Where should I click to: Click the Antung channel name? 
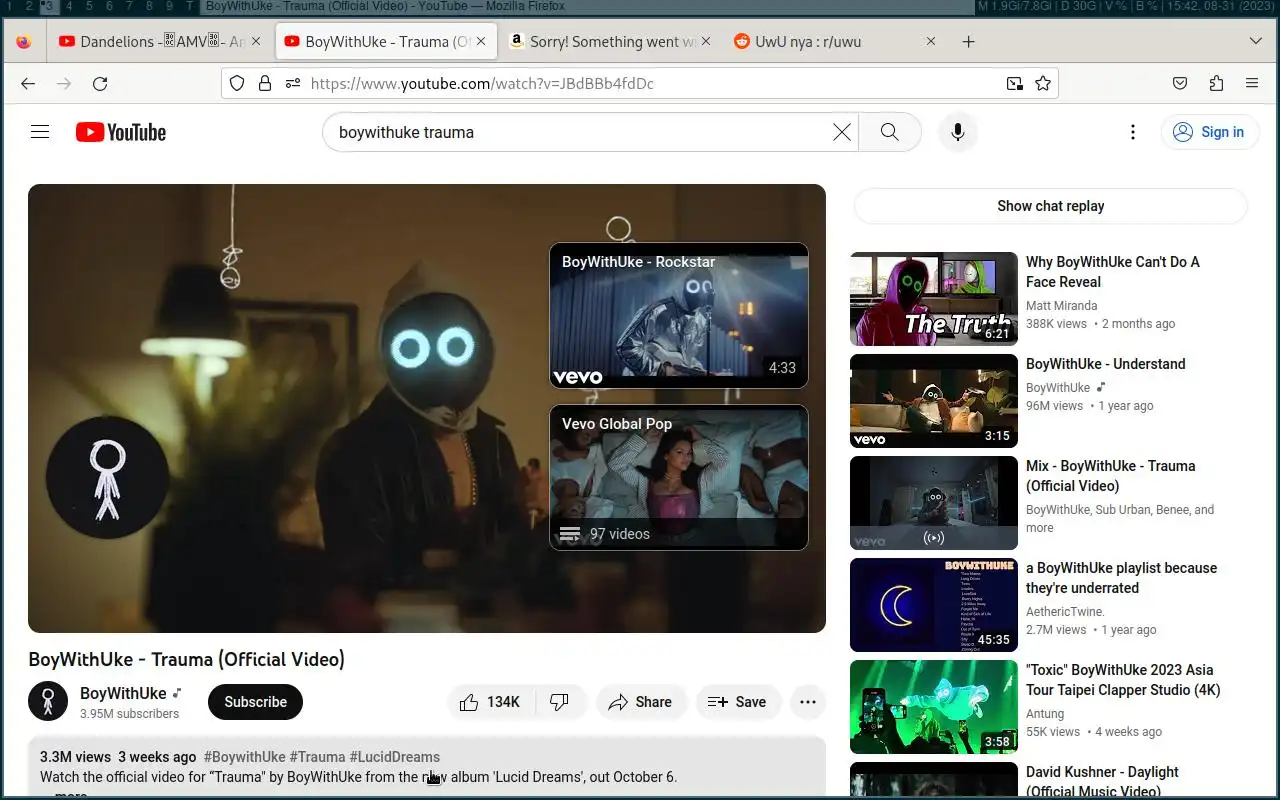(1045, 714)
